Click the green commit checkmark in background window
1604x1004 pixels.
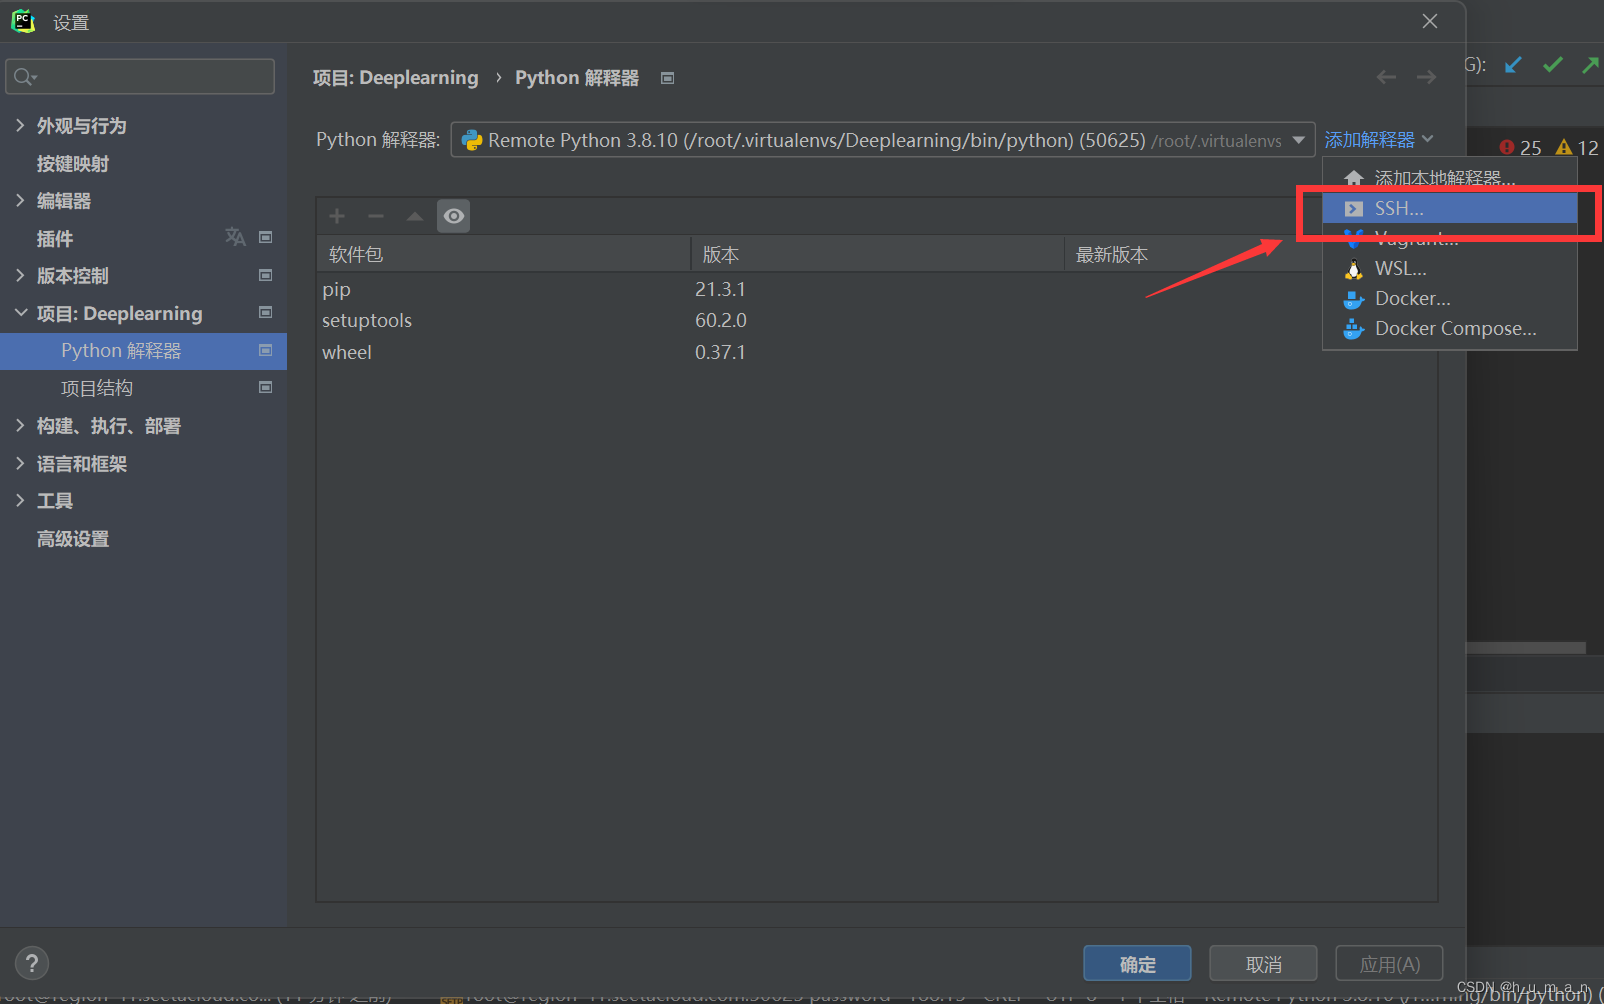[1552, 65]
